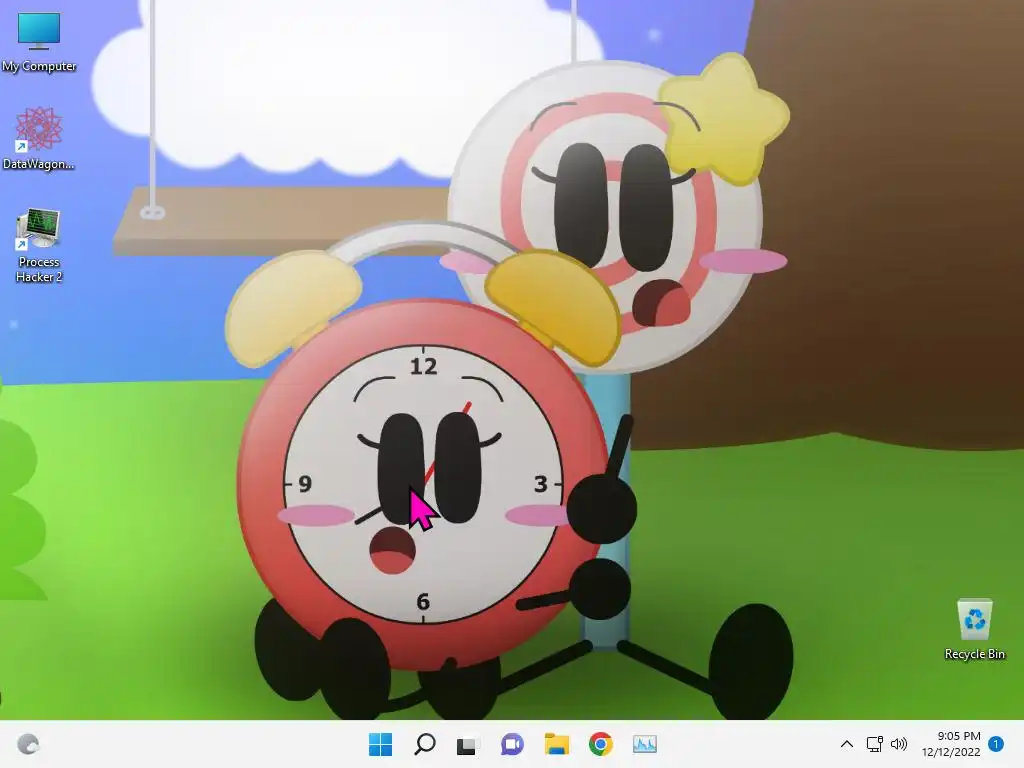1024x768 pixels.
Task: Select the Process Hacker 2 shortcut
Action: click(x=39, y=246)
